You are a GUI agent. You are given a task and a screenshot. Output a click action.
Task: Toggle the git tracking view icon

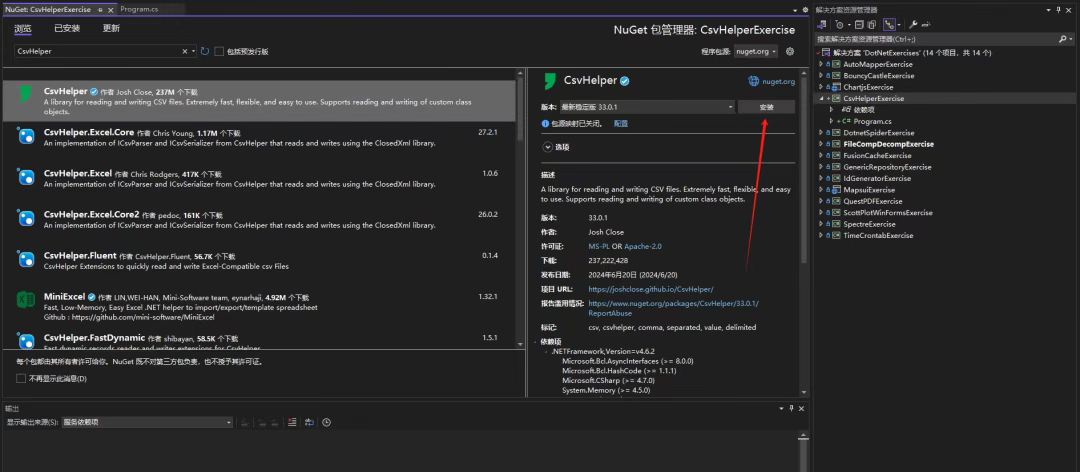coord(889,24)
